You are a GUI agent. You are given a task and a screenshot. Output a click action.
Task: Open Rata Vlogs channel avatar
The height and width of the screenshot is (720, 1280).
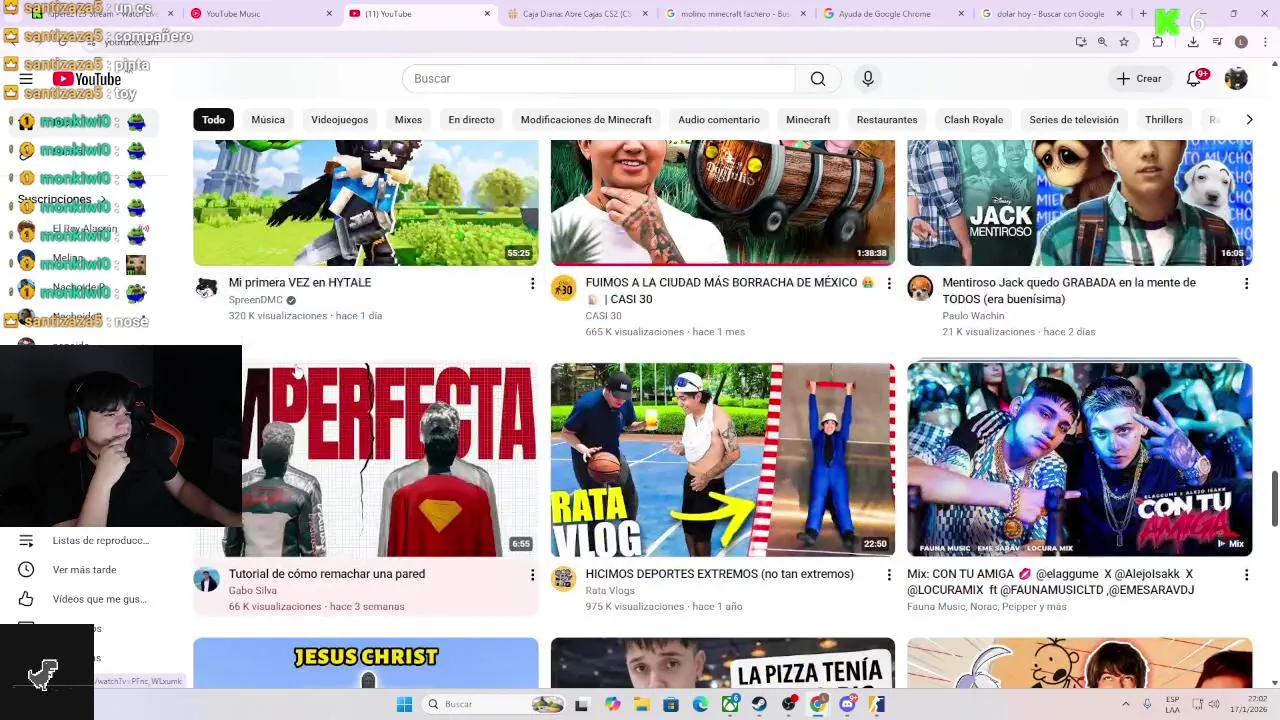(x=564, y=579)
